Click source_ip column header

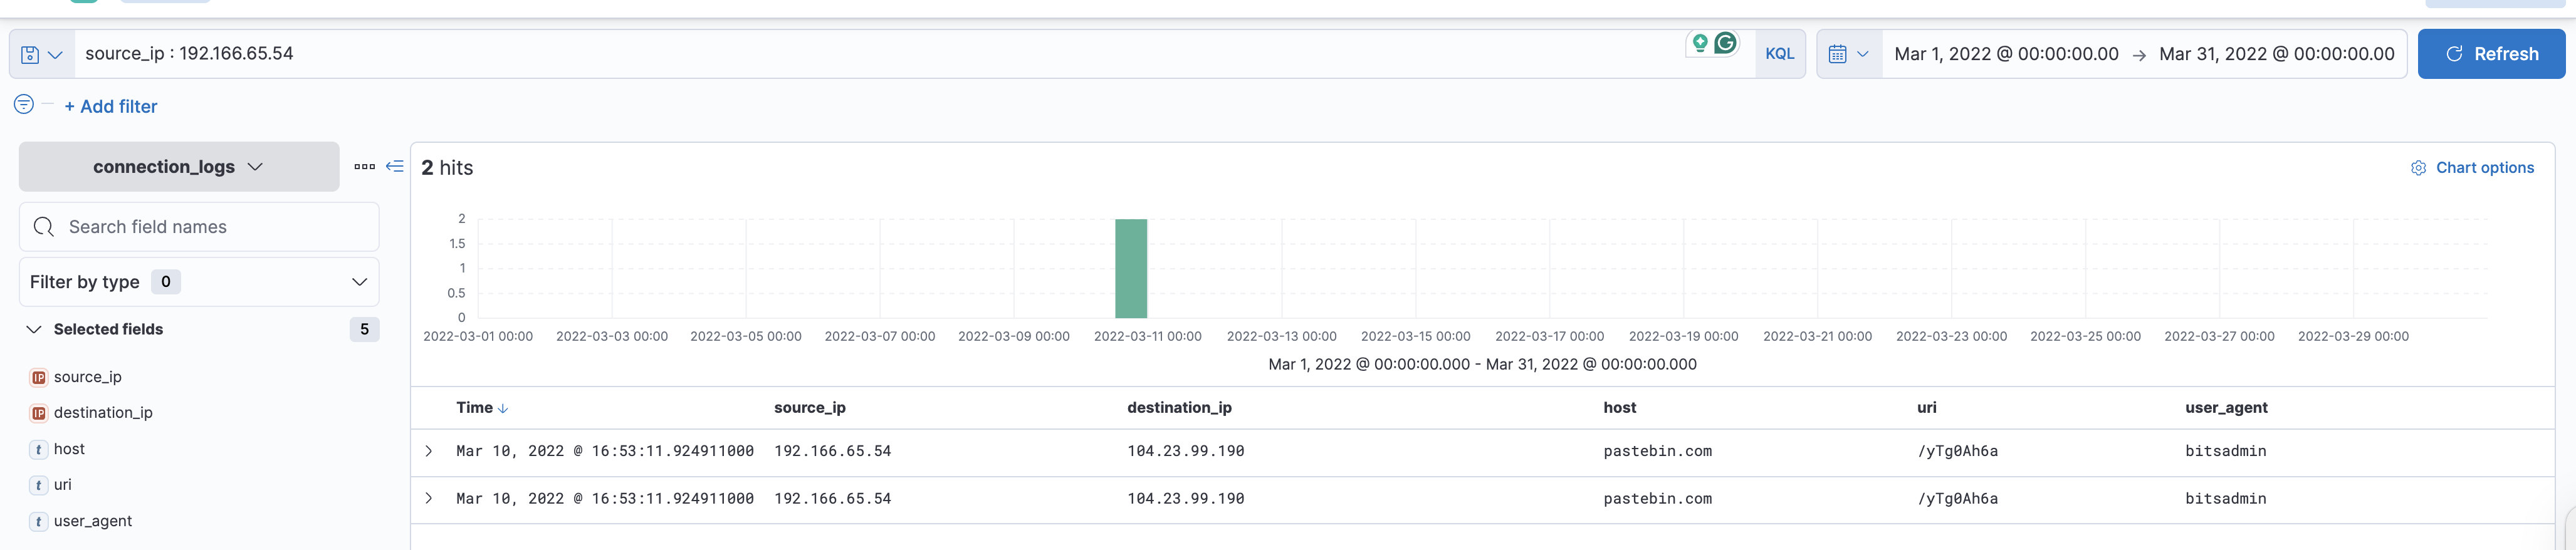click(x=809, y=408)
